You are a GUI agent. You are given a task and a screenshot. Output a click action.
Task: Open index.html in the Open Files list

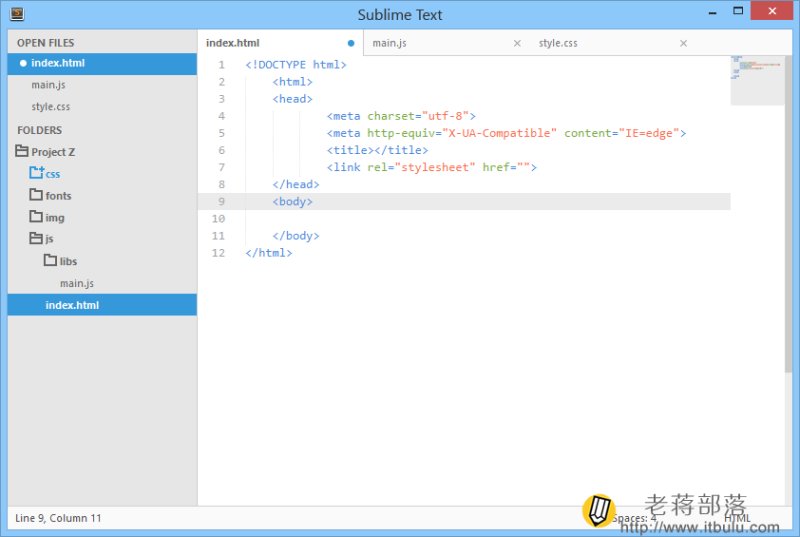pos(102,63)
